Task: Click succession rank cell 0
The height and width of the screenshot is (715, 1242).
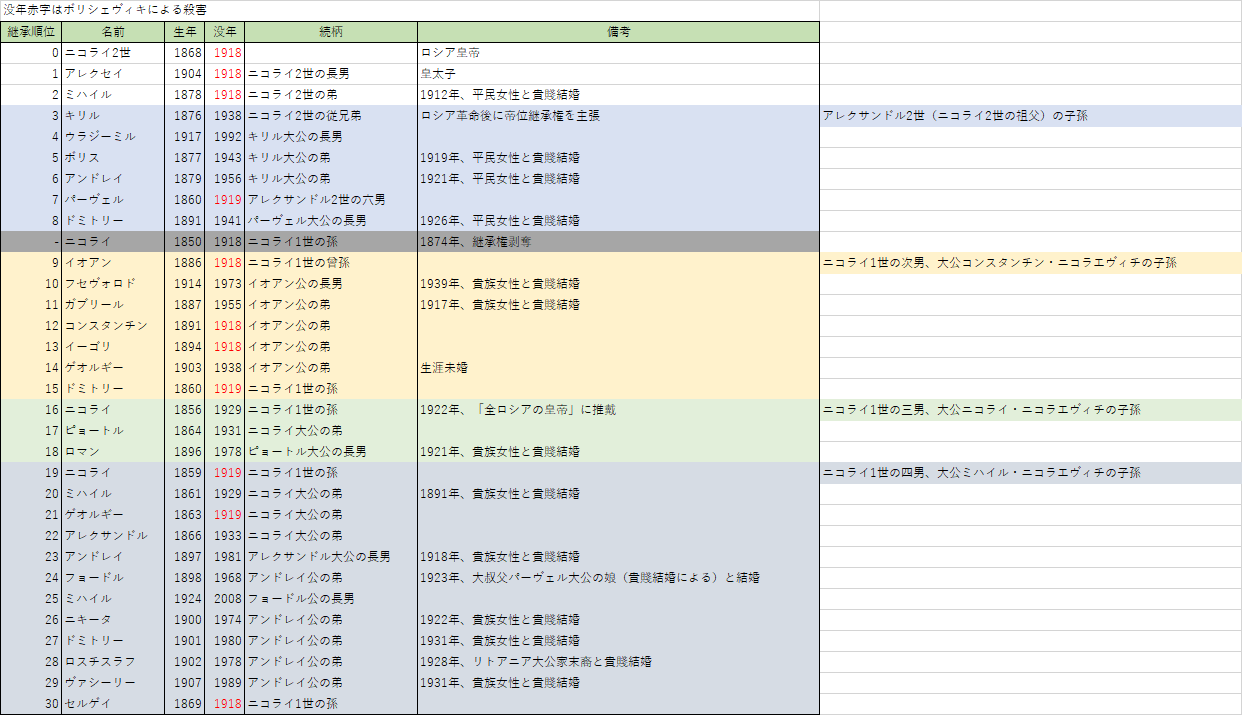Action: pyautogui.click(x=31, y=53)
